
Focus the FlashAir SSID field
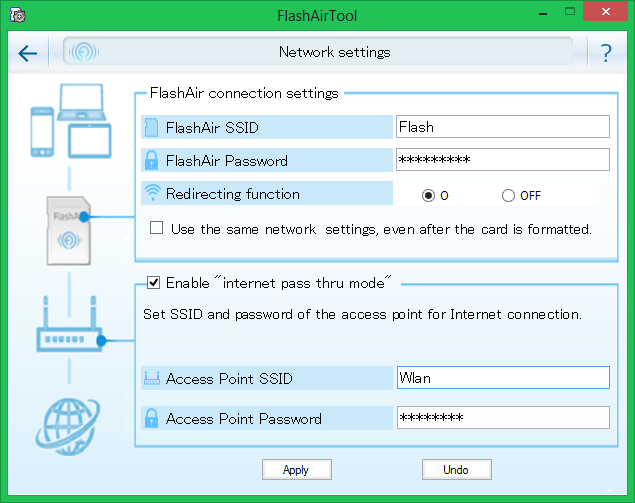pyautogui.click(x=503, y=127)
